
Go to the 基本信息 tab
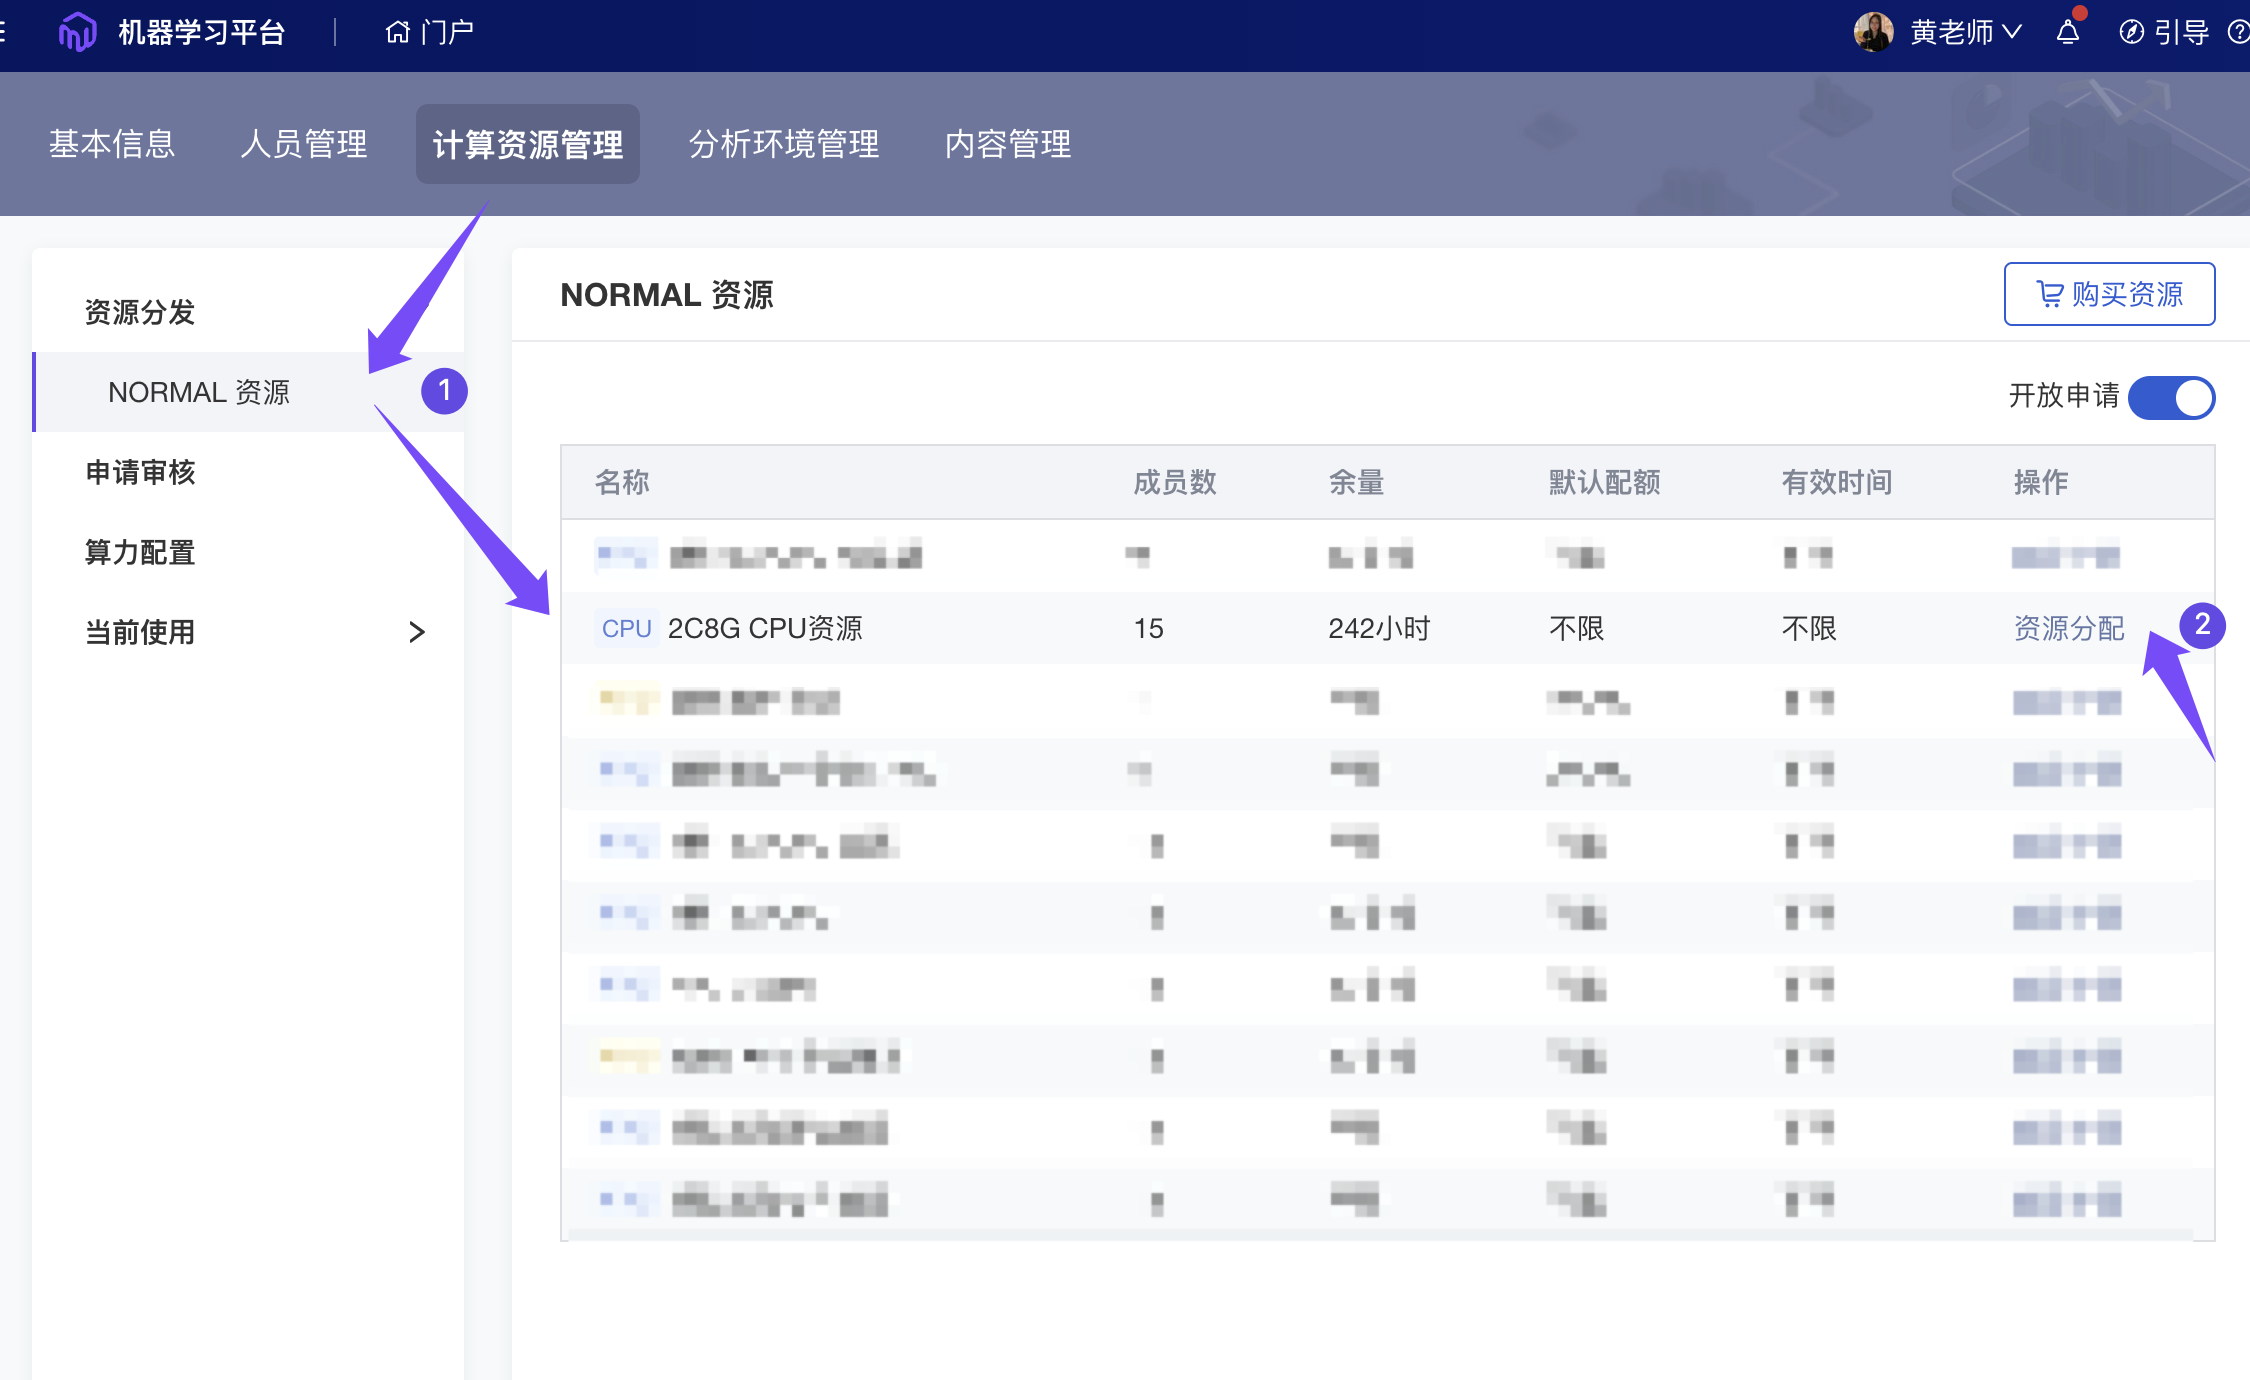(x=112, y=144)
